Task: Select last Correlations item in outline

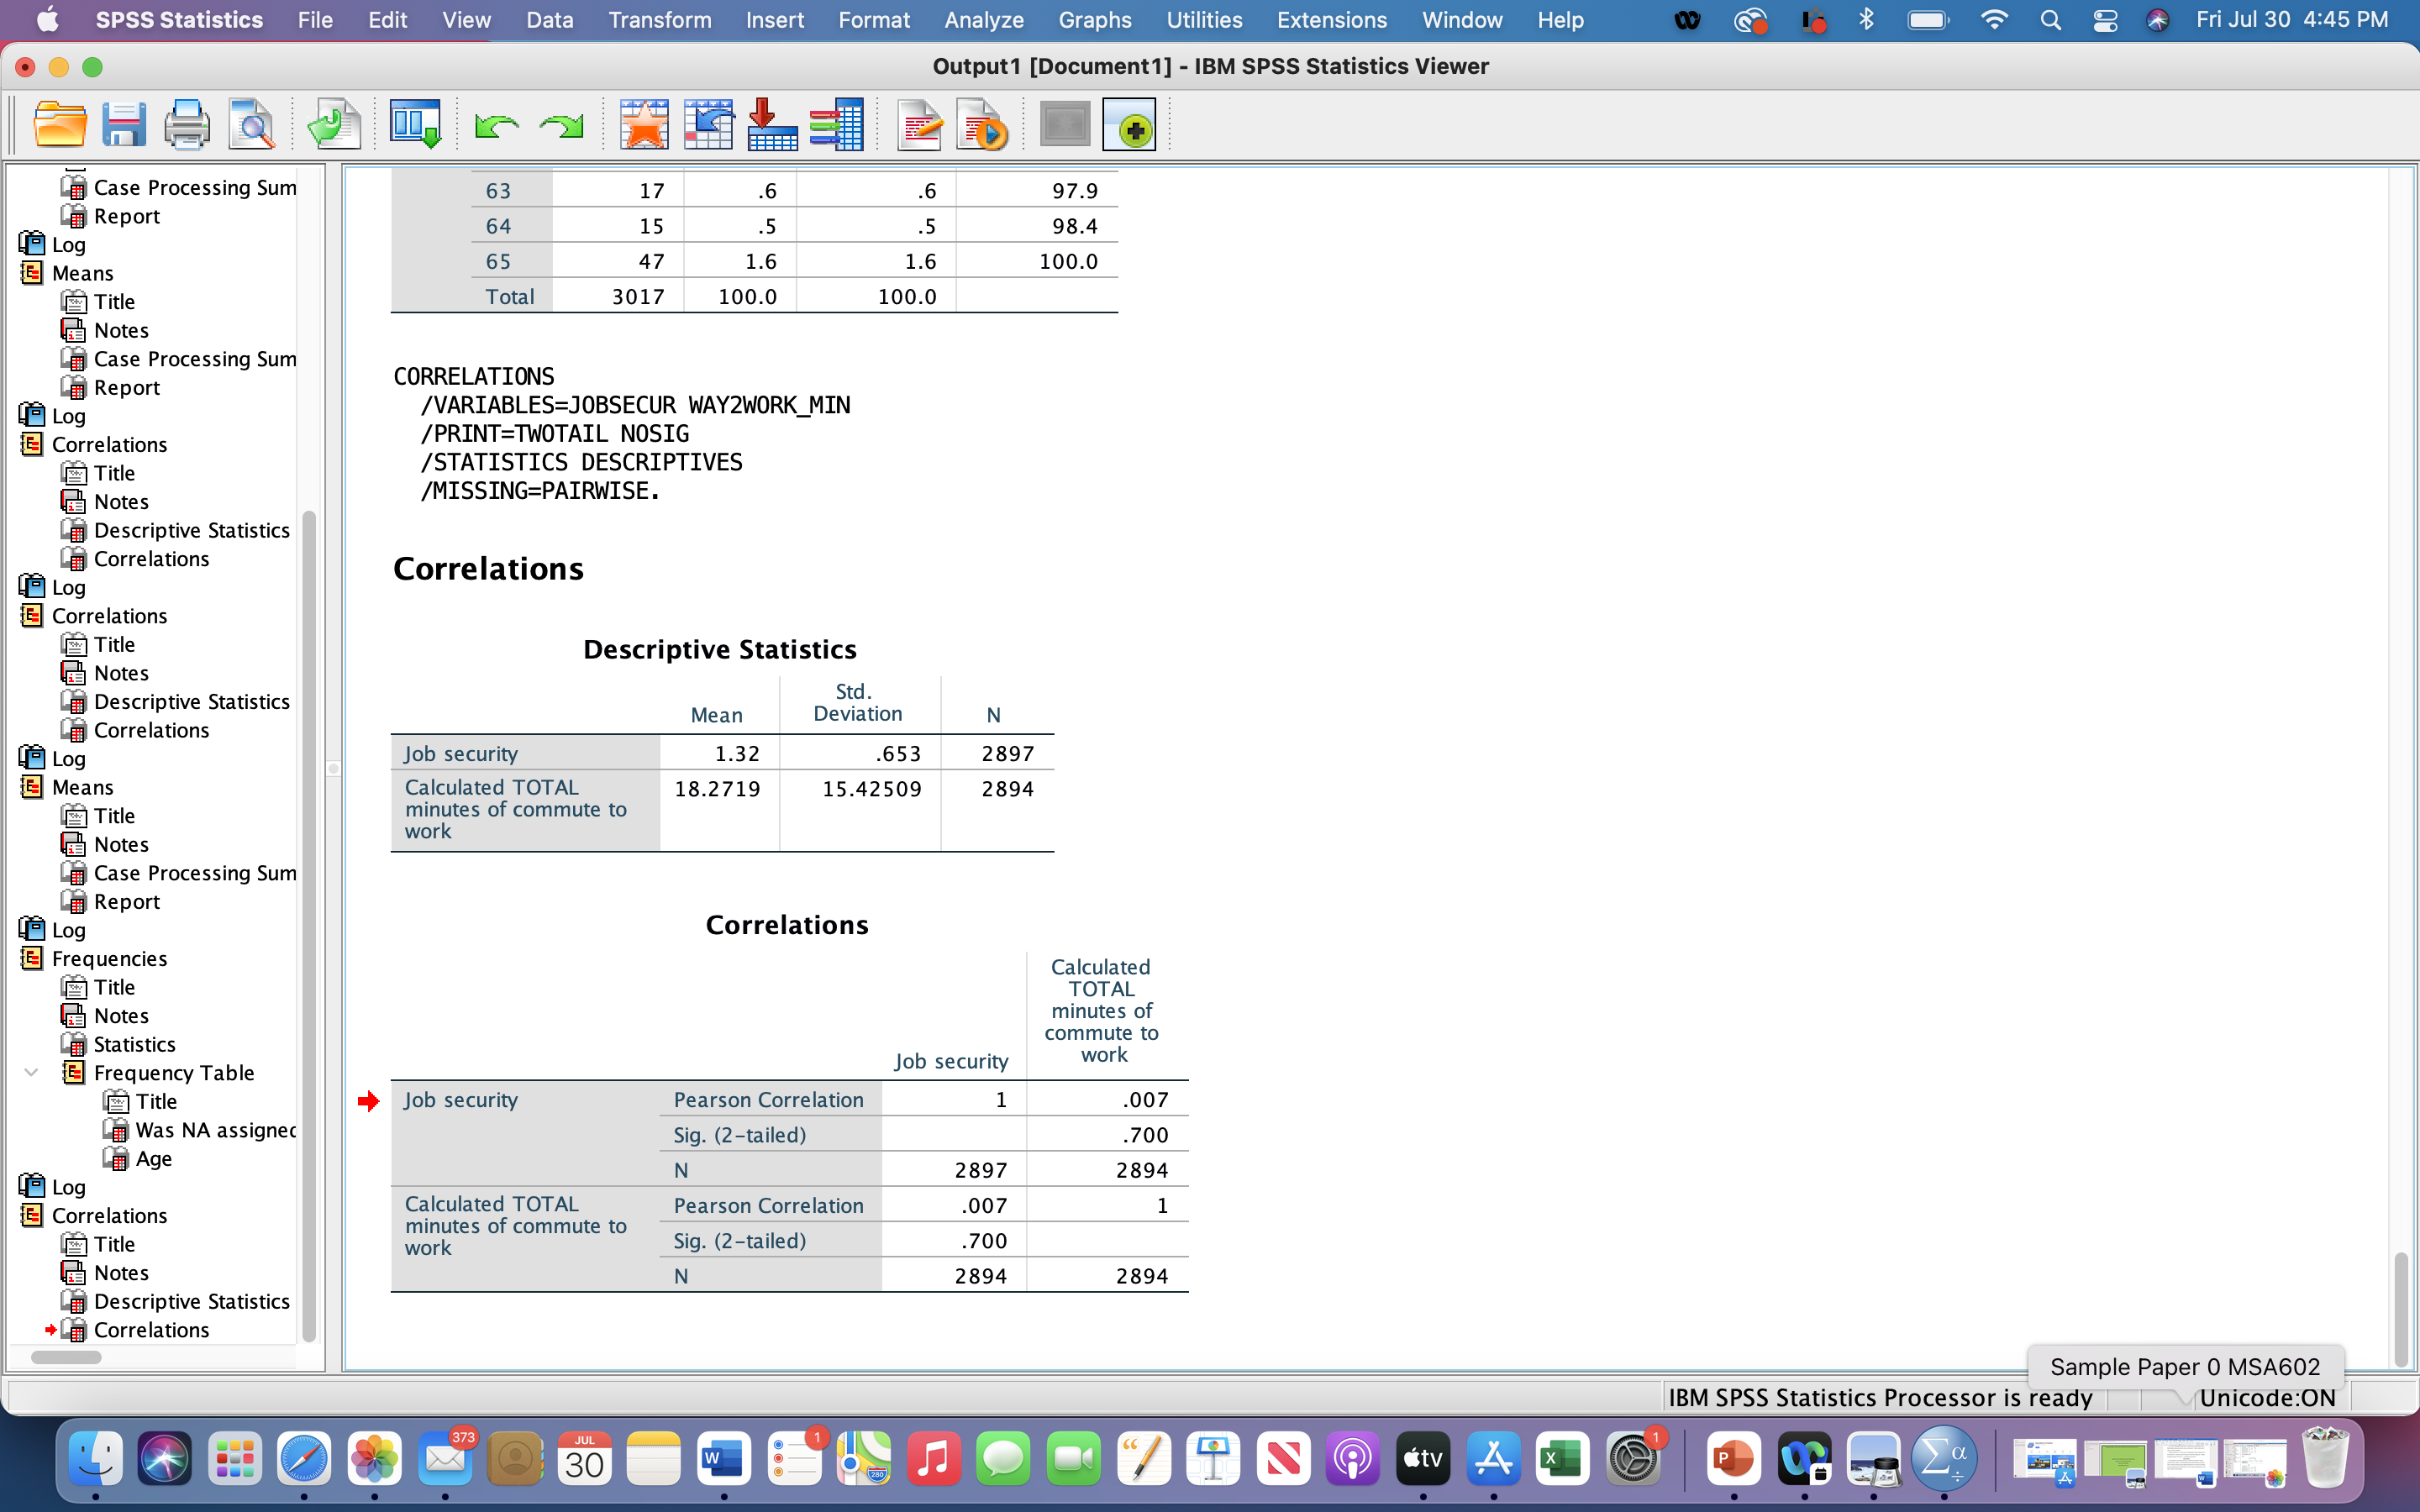Action: coord(151,1330)
